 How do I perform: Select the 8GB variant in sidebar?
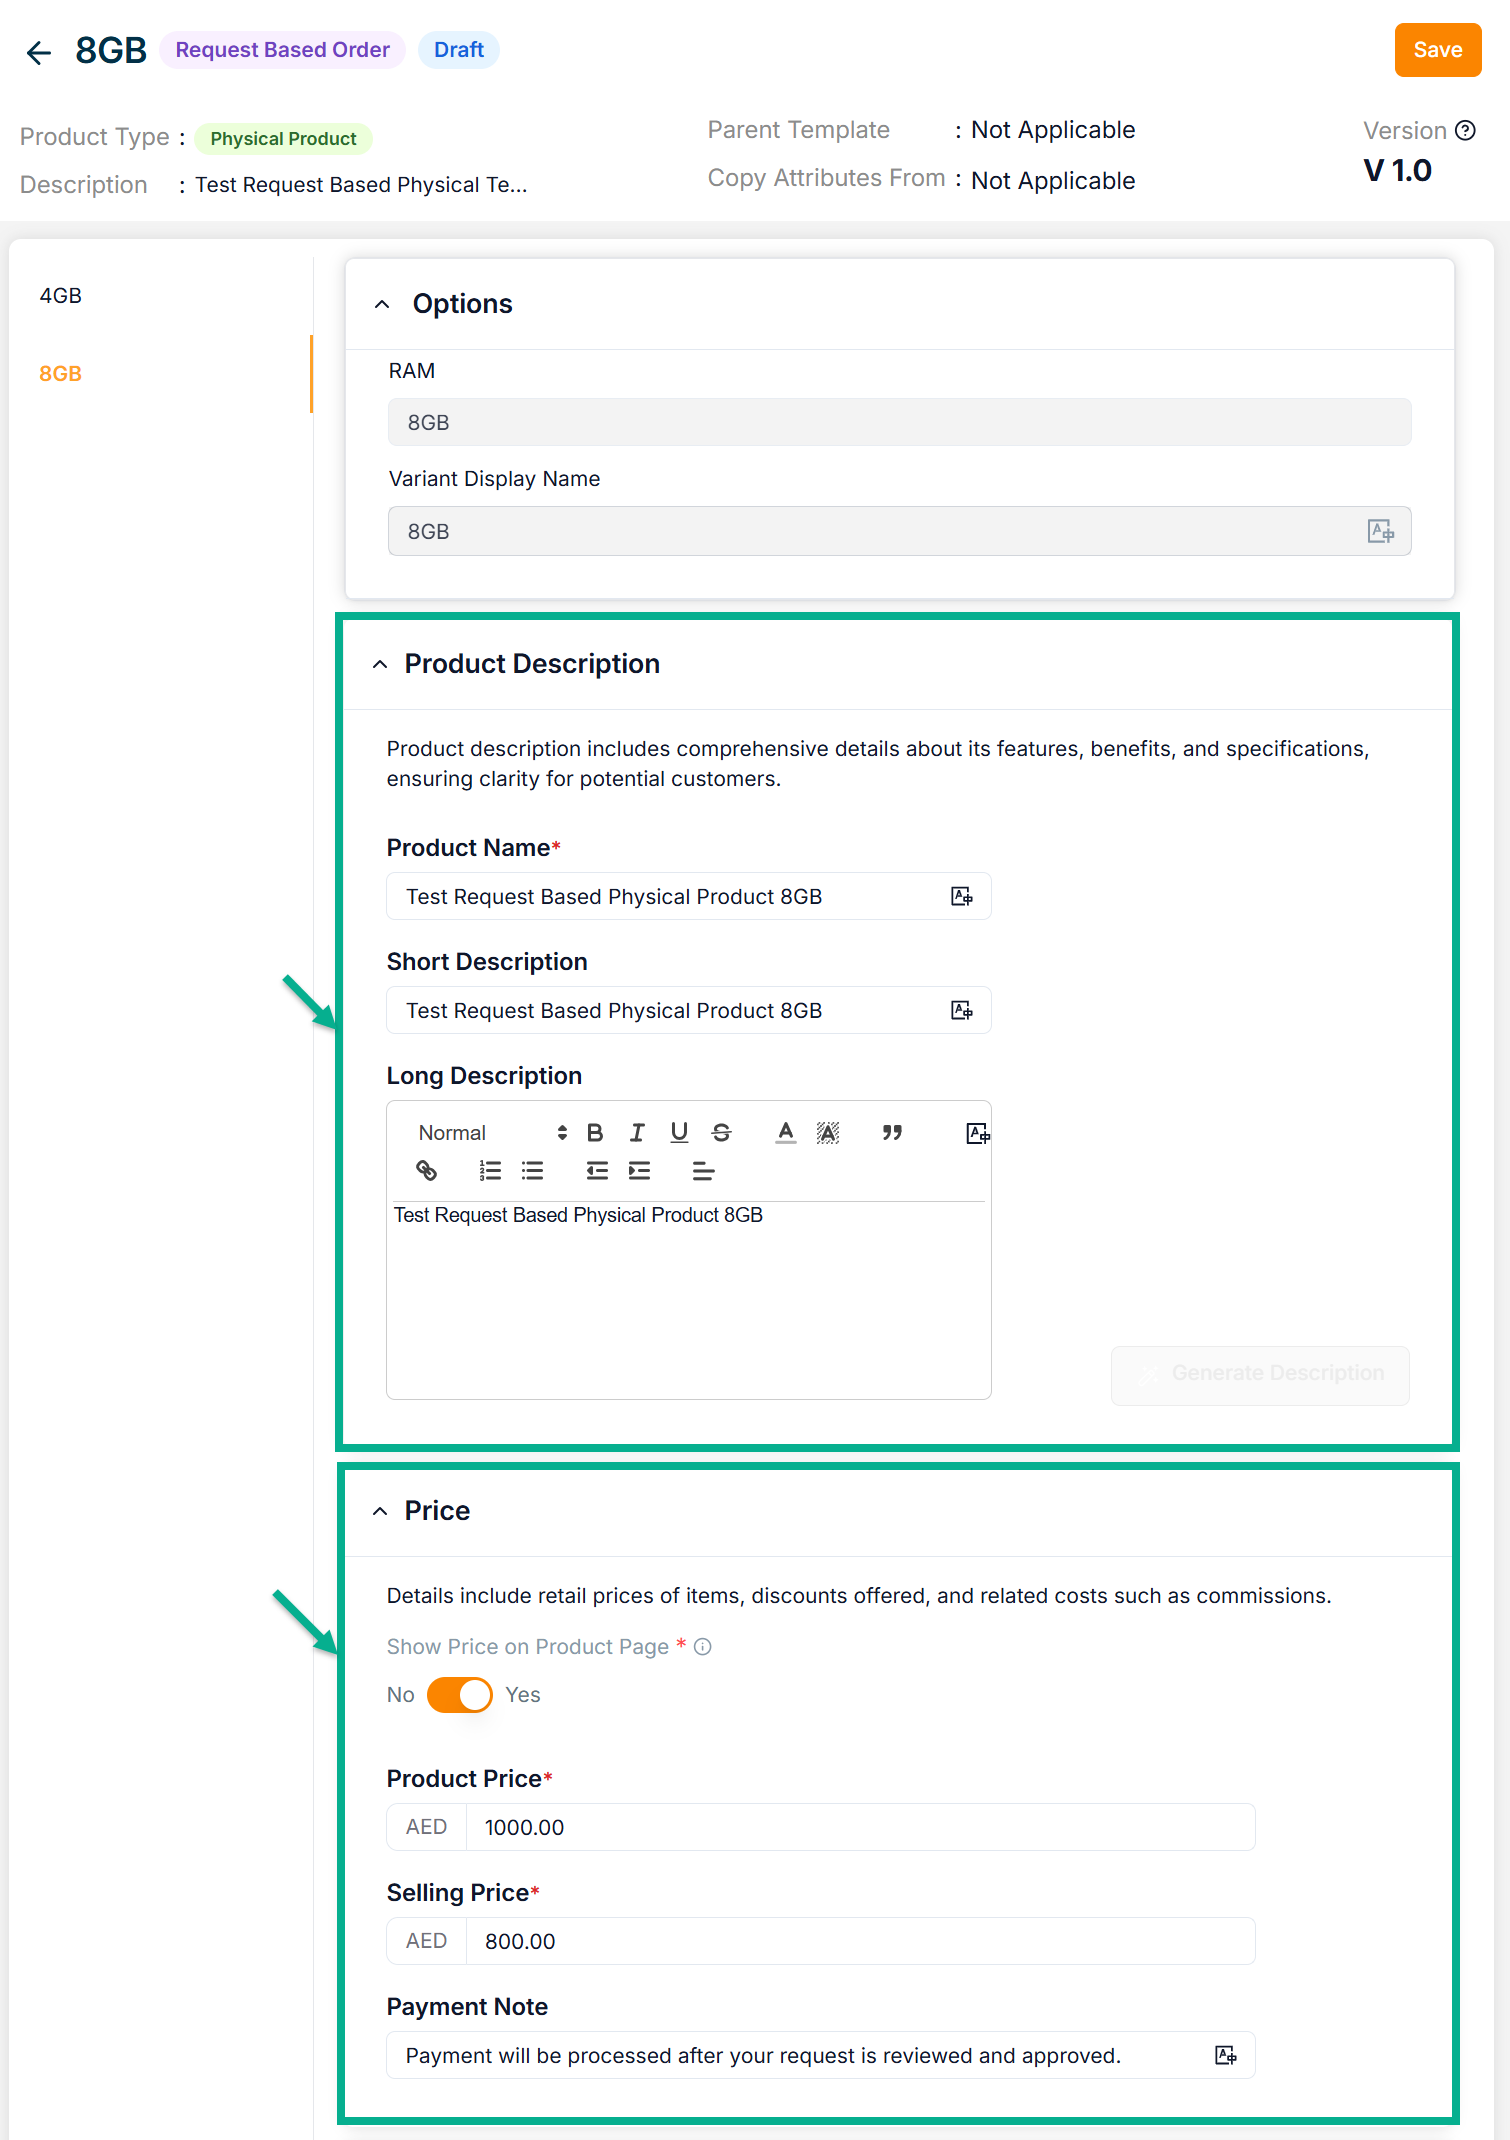(x=61, y=374)
